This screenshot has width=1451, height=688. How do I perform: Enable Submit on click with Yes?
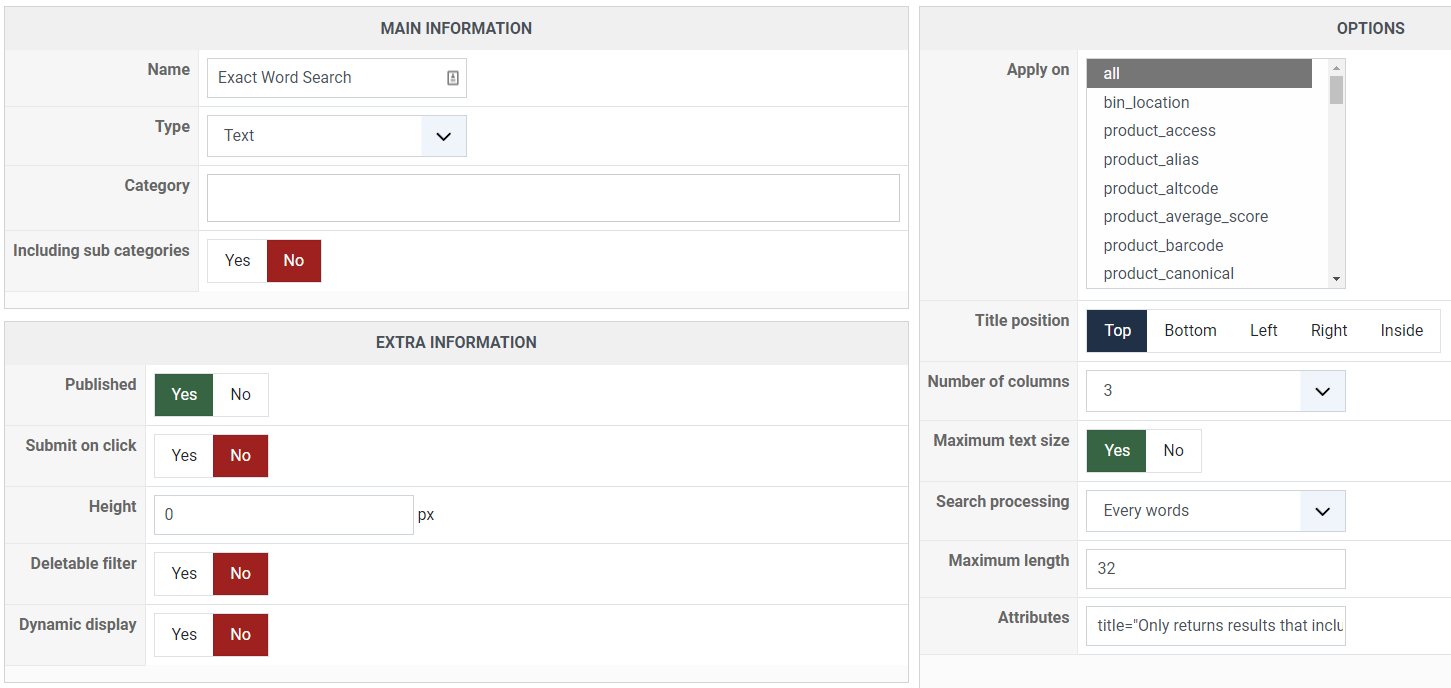coord(184,456)
